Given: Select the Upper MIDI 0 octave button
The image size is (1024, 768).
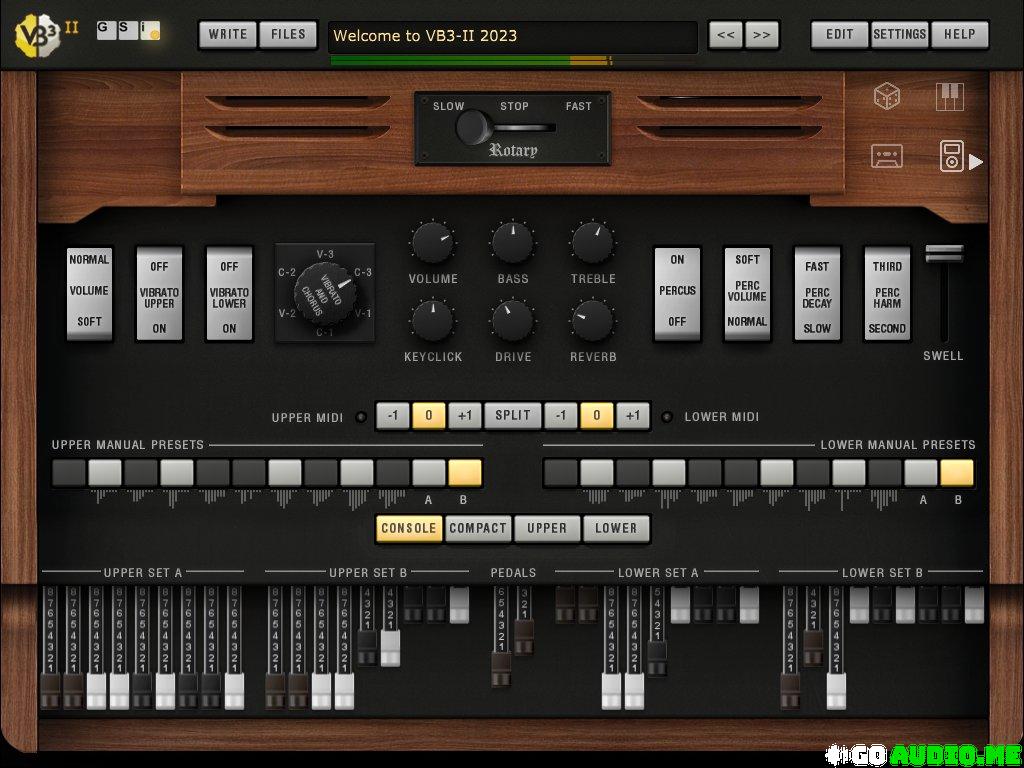Looking at the screenshot, I should 428,416.
